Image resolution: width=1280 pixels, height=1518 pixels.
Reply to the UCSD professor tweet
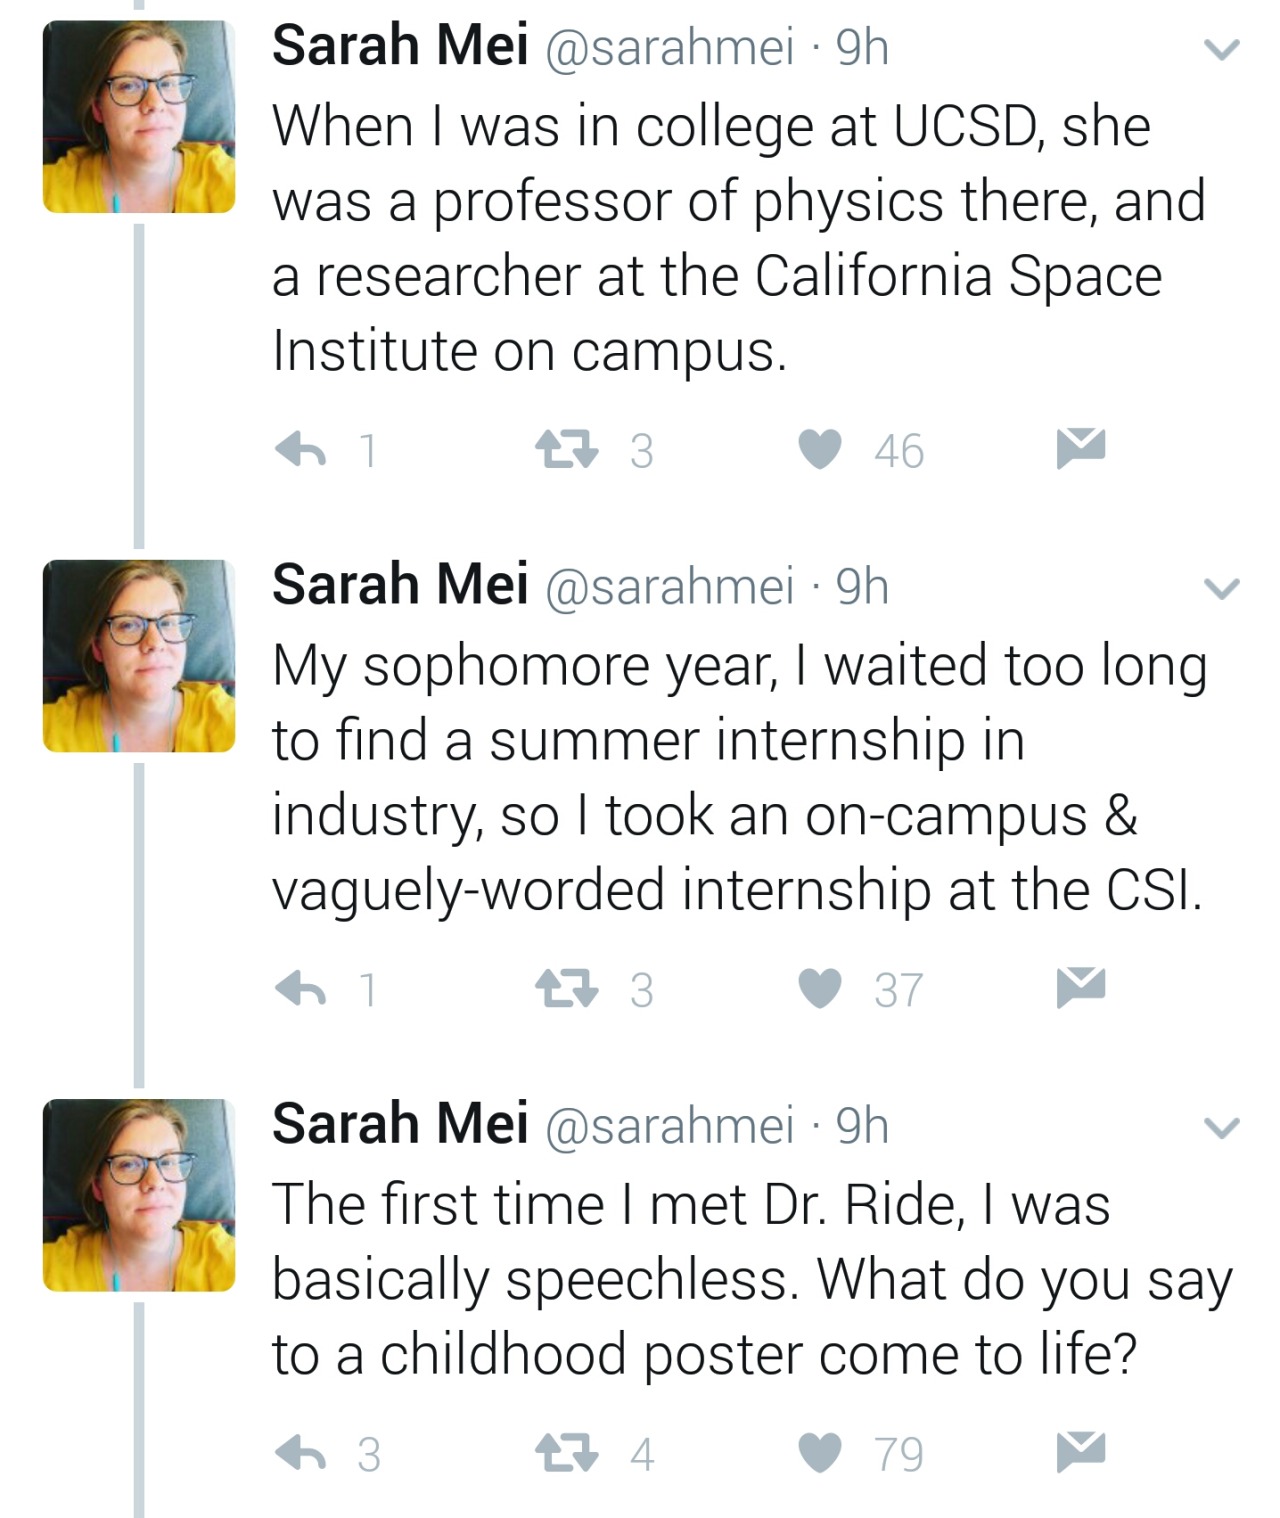click(x=301, y=450)
